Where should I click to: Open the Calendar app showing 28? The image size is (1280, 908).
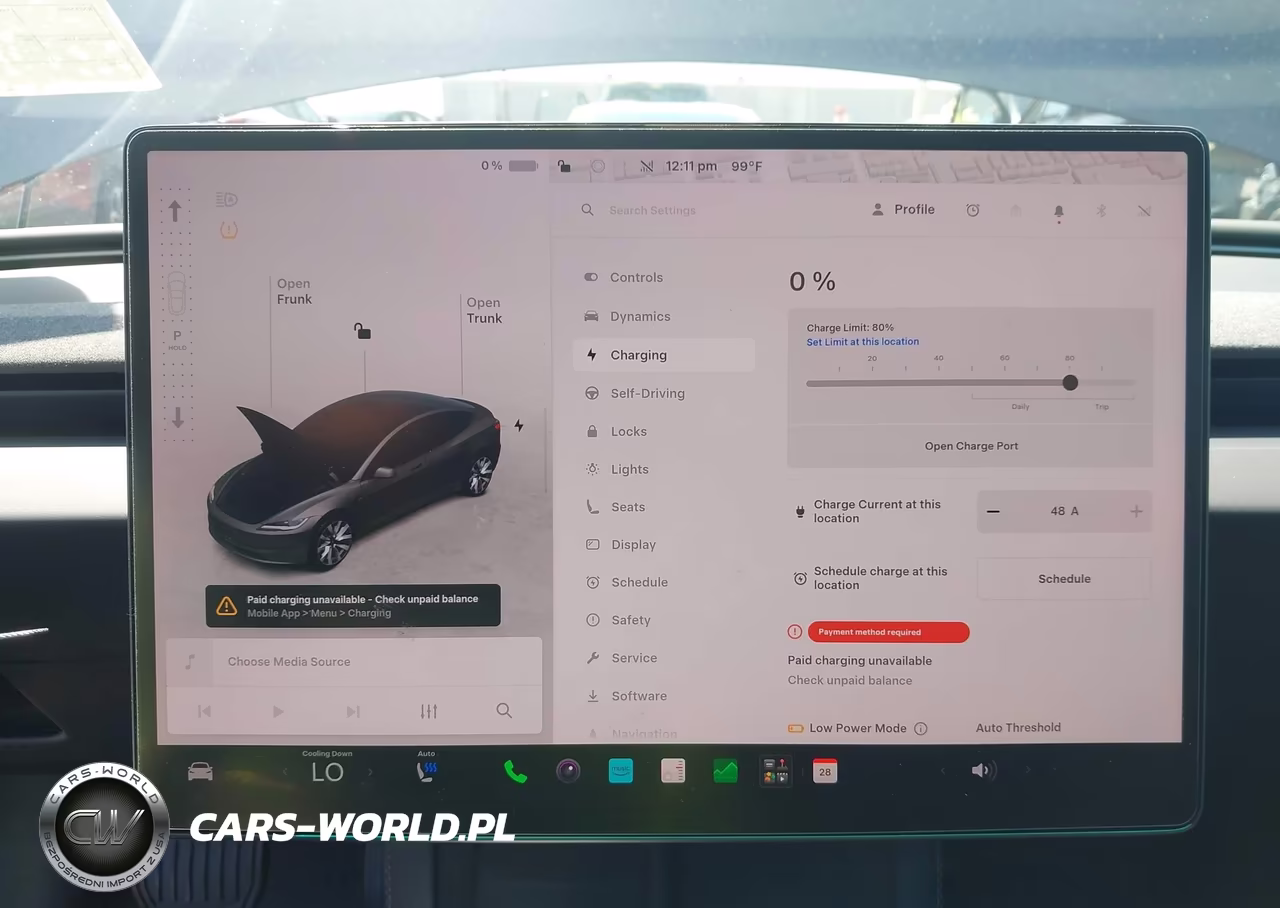(x=825, y=771)
